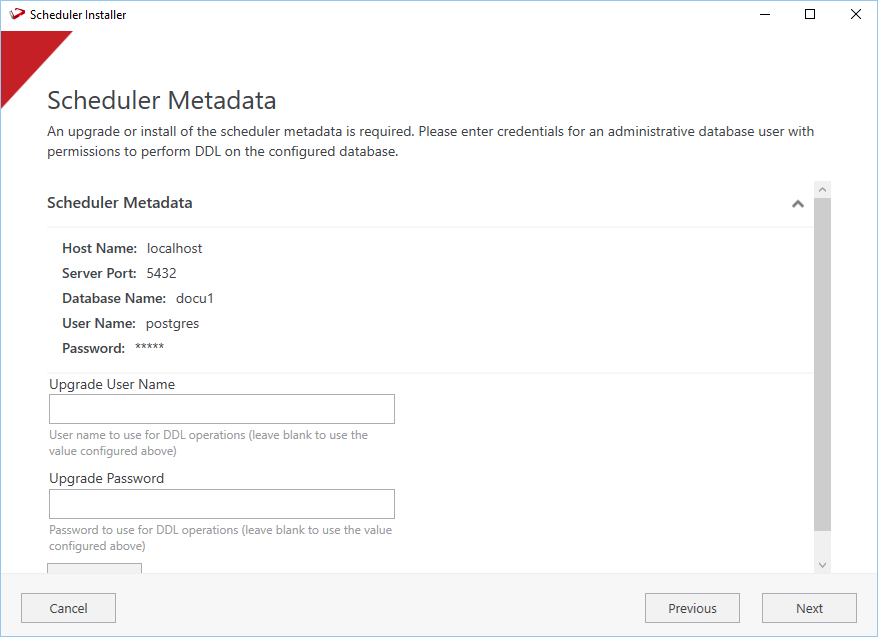
Task: Minimize the Scheduler Installer window
Action: tap(764, 15)
